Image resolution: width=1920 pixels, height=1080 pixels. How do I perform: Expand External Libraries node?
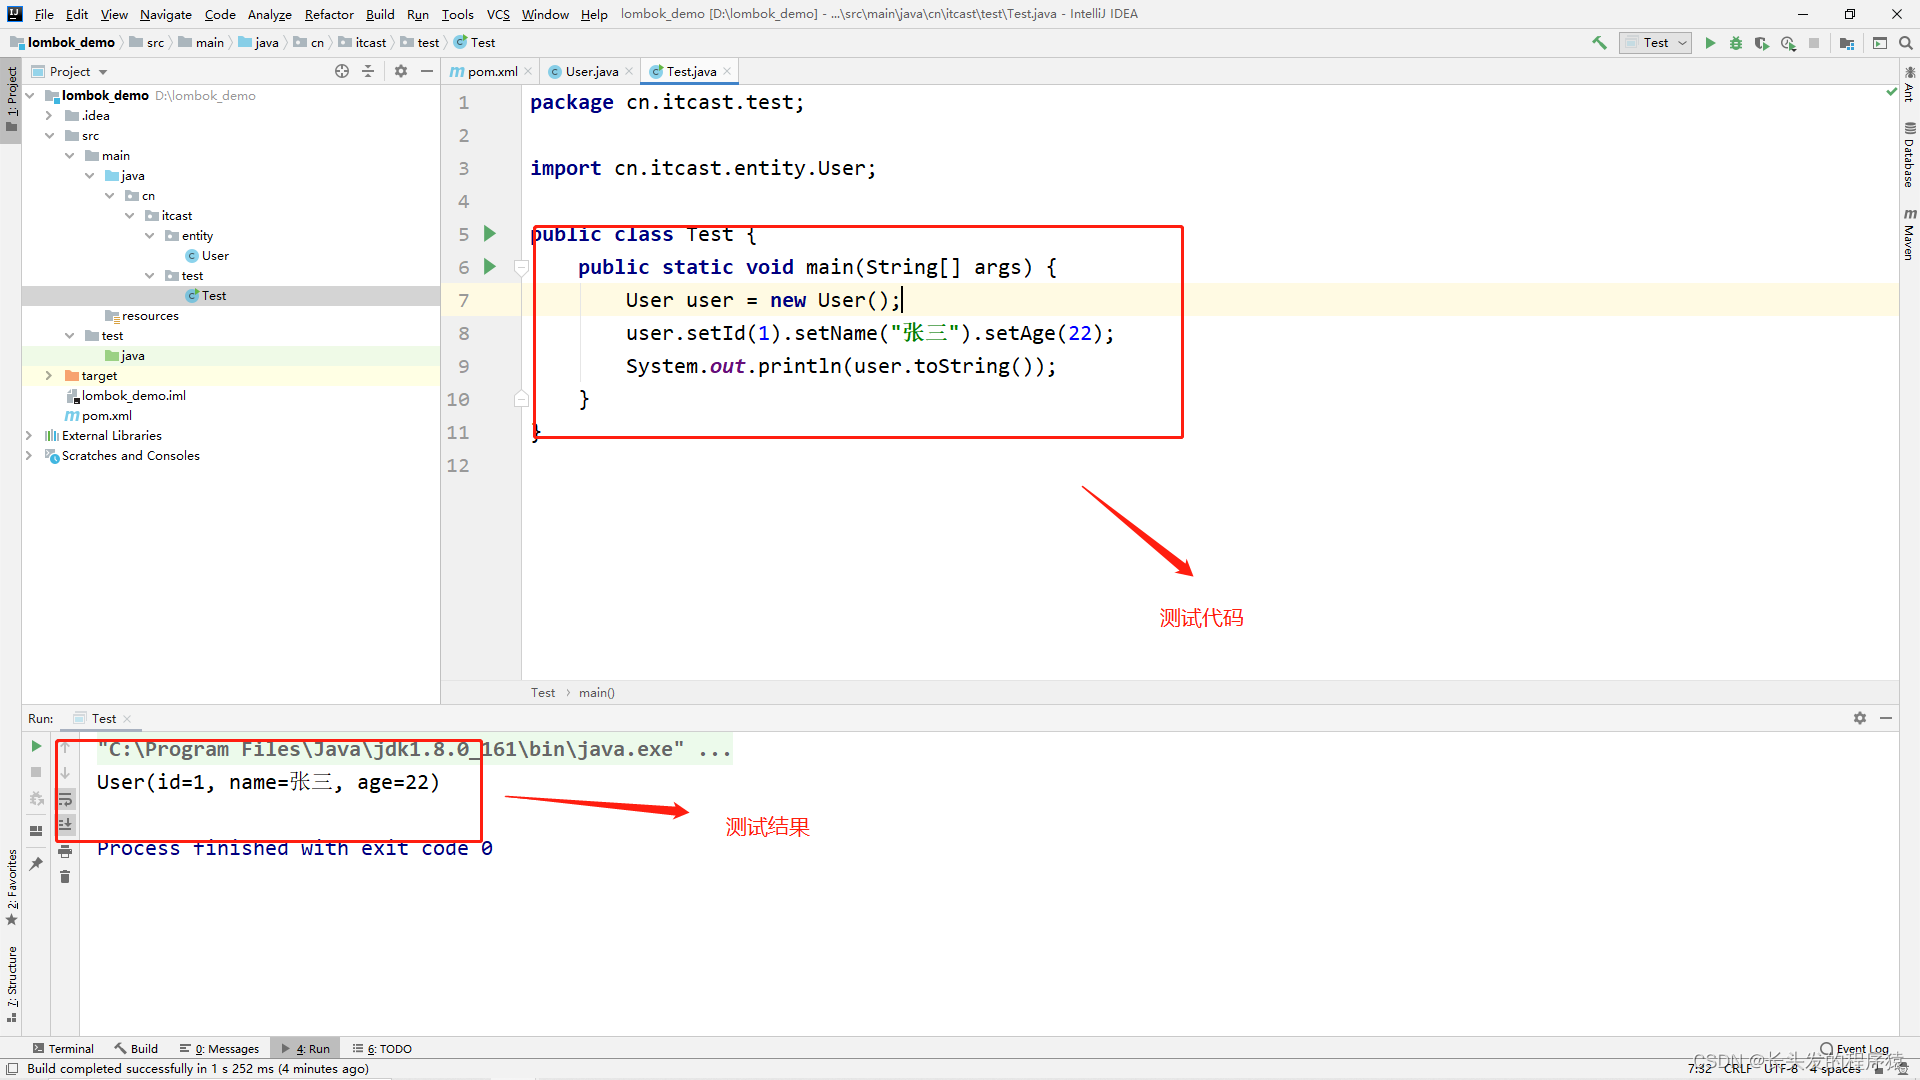coord(28,436)
